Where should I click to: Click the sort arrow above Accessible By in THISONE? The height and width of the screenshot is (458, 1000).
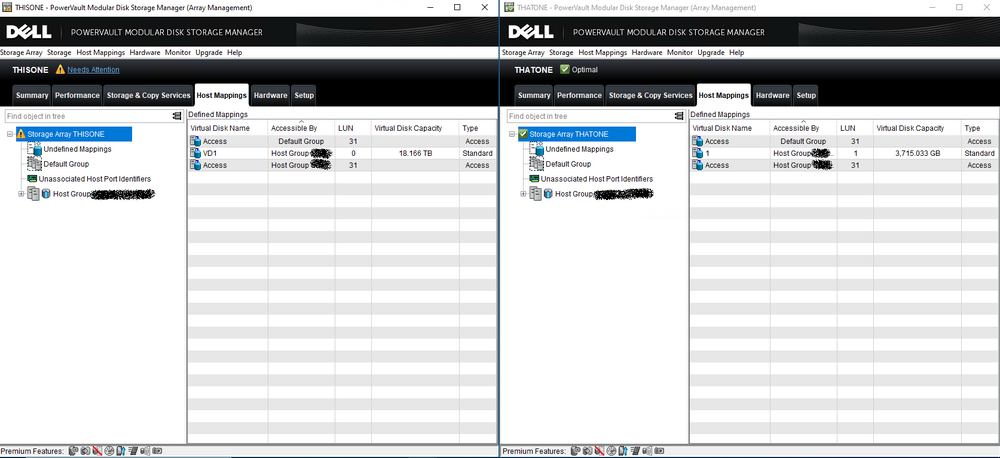pyautogui.click(x=301, y=121)
